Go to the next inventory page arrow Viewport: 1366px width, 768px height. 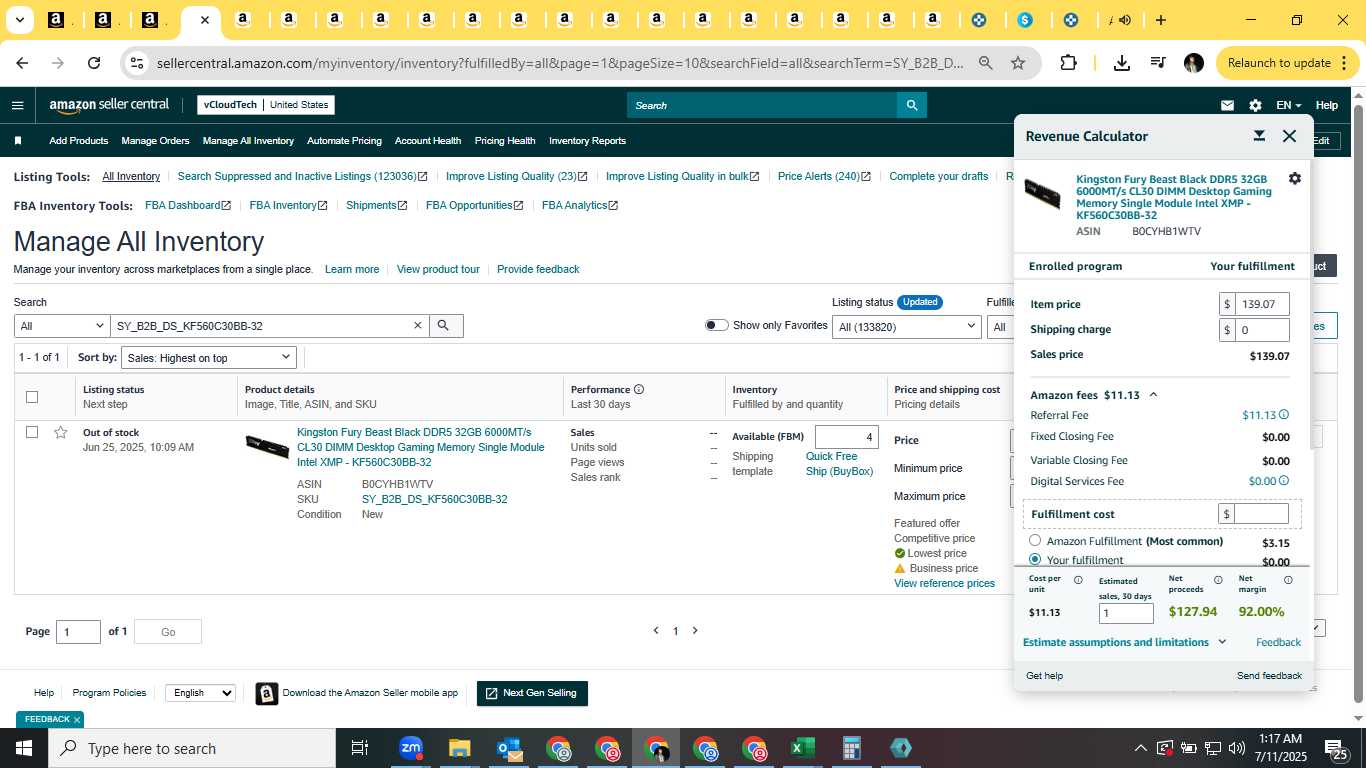coord(695,631)
